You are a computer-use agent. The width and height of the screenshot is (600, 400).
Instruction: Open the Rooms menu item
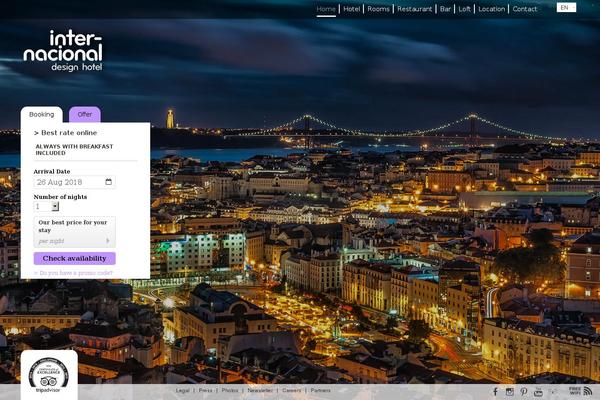[x=378, y=9]
